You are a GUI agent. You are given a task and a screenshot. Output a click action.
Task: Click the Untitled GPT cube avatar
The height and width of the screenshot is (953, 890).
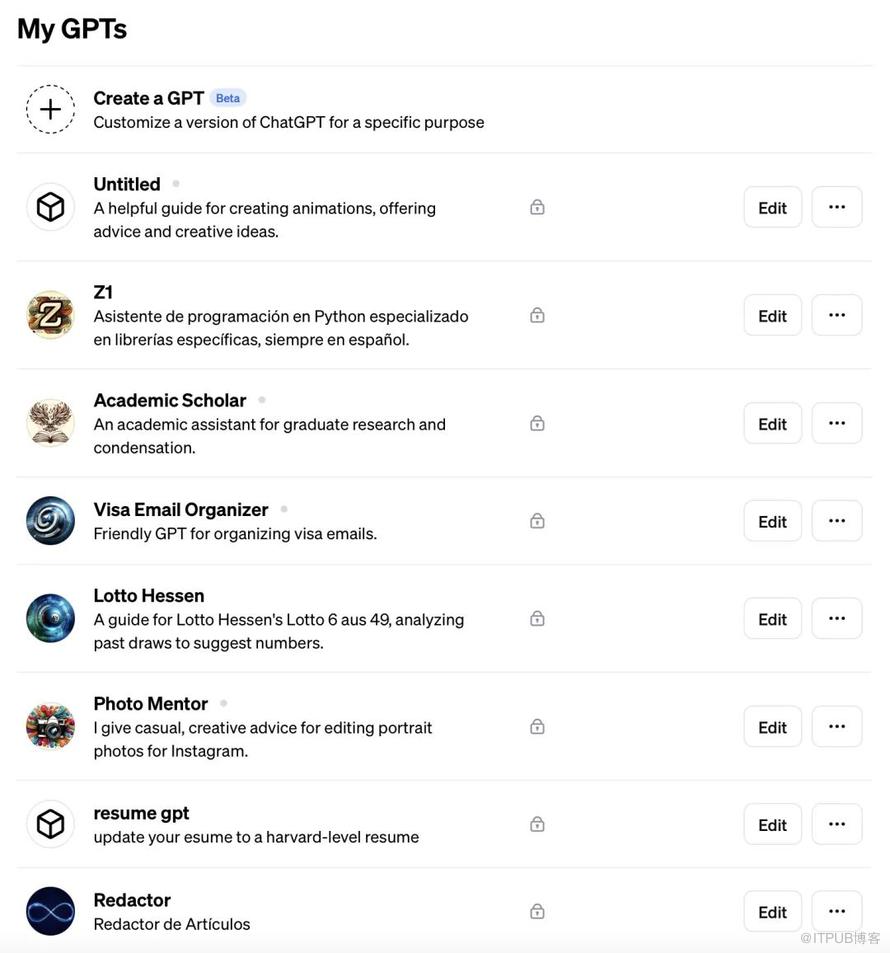[50, 207]
